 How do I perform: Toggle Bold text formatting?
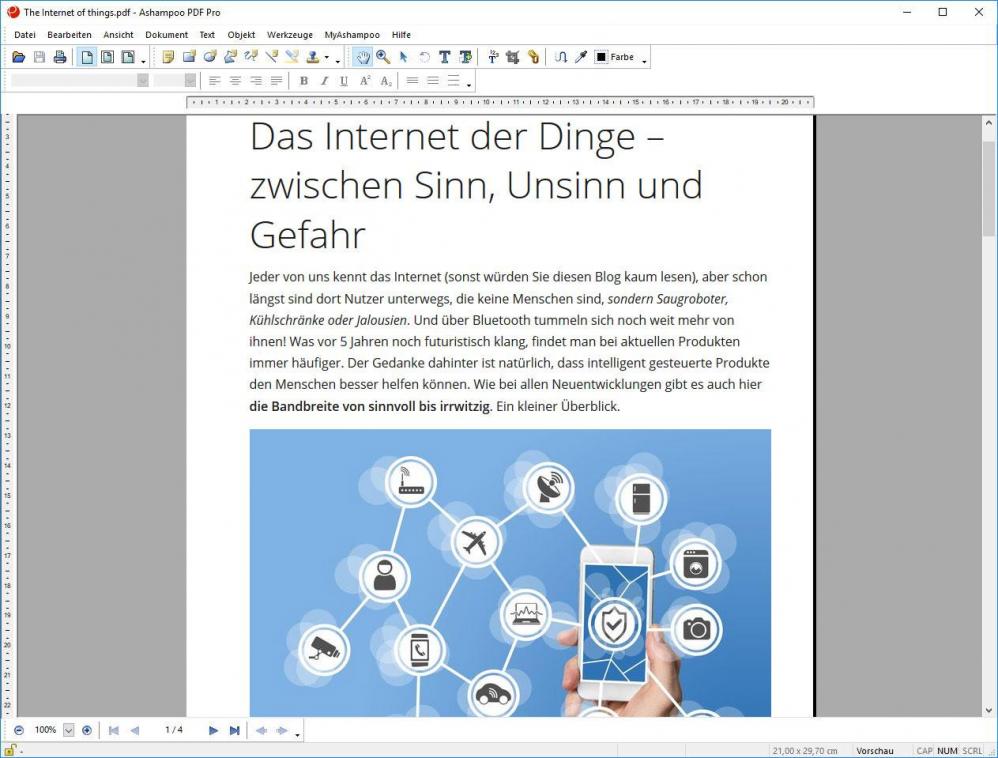tap(304, 81)
